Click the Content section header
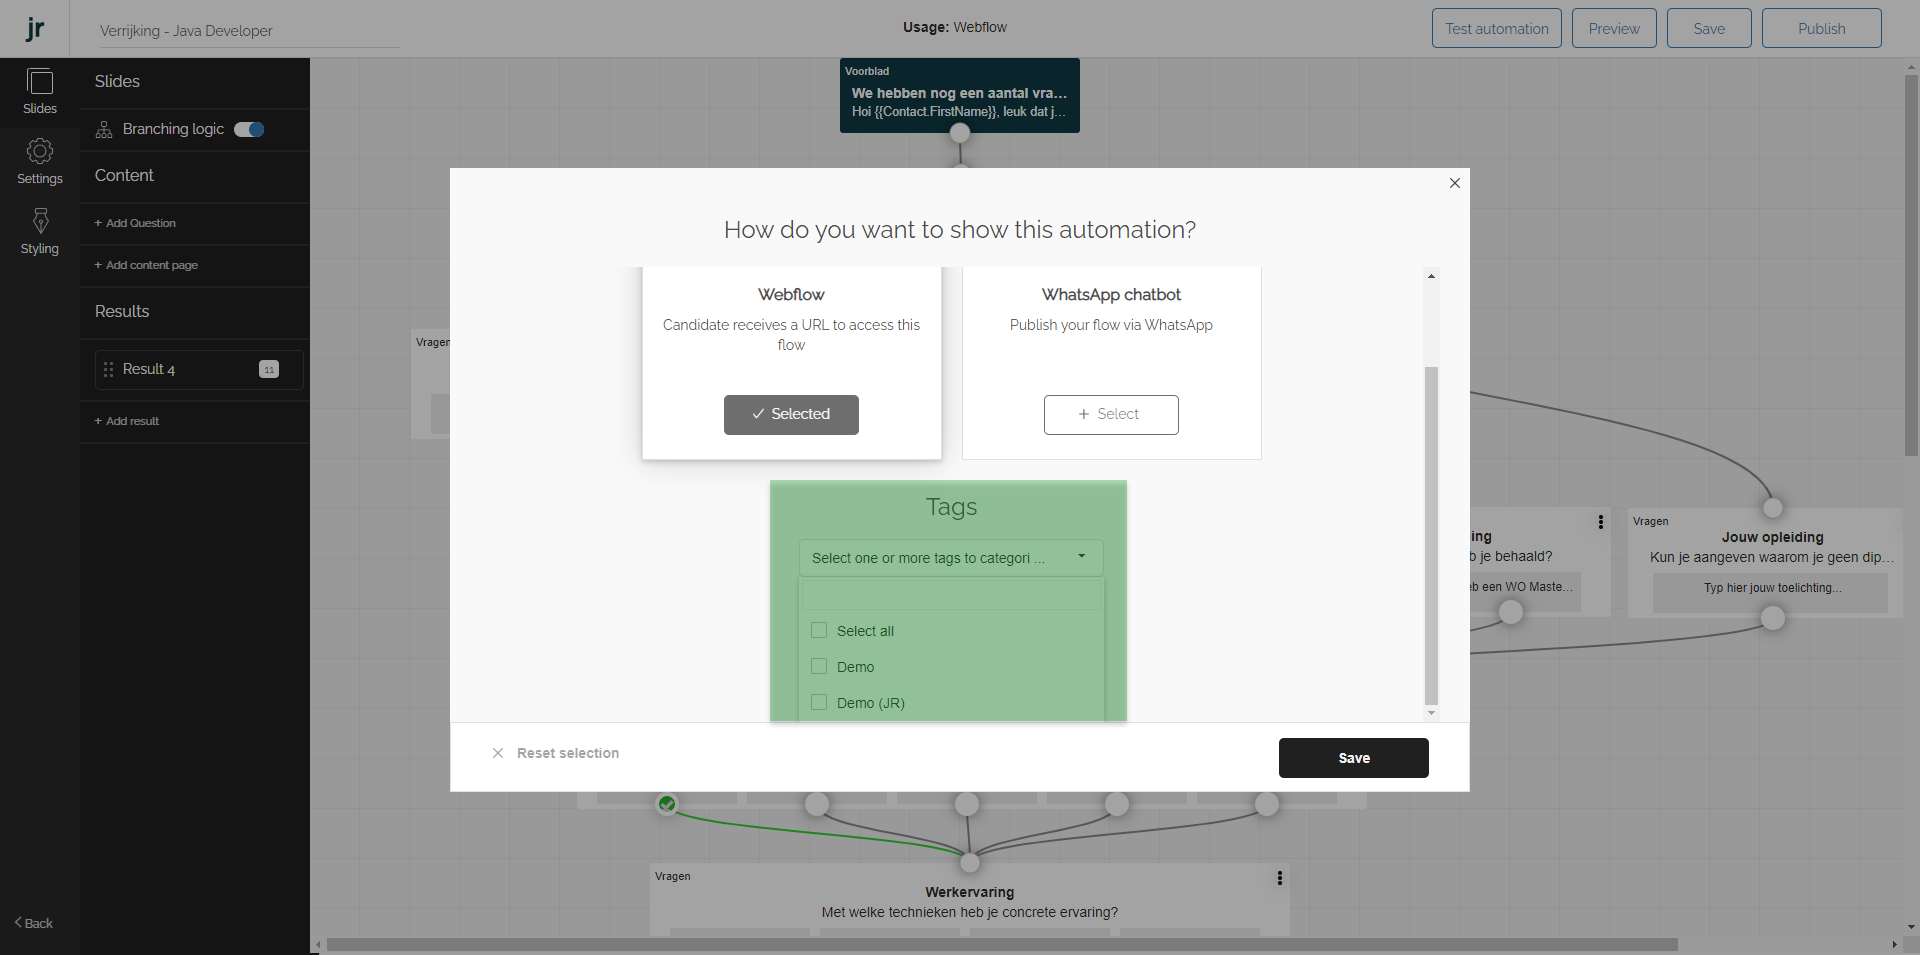Screen dimensions: 1920x955 [x=124, y=176]
